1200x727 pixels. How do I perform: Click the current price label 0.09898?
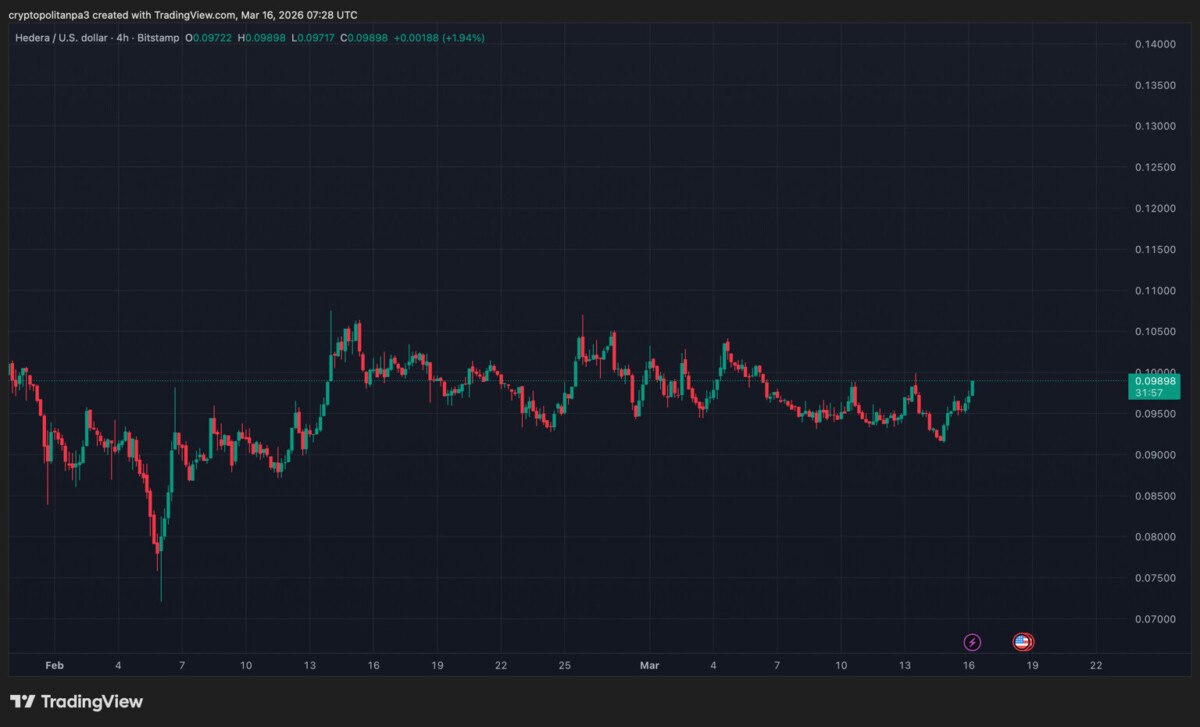pos(1155,381)
